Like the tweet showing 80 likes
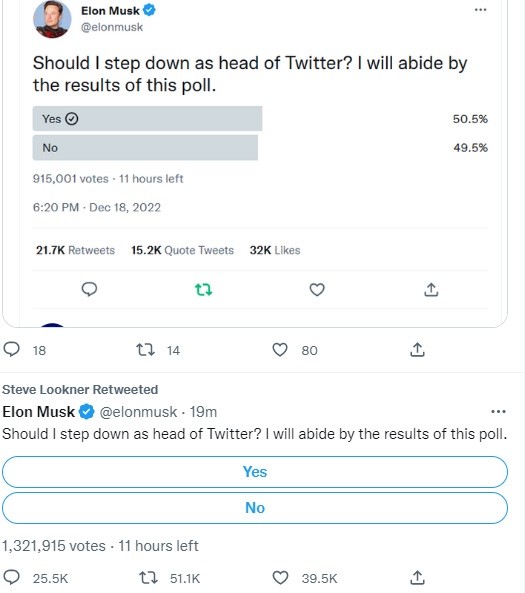 [280, 350]
